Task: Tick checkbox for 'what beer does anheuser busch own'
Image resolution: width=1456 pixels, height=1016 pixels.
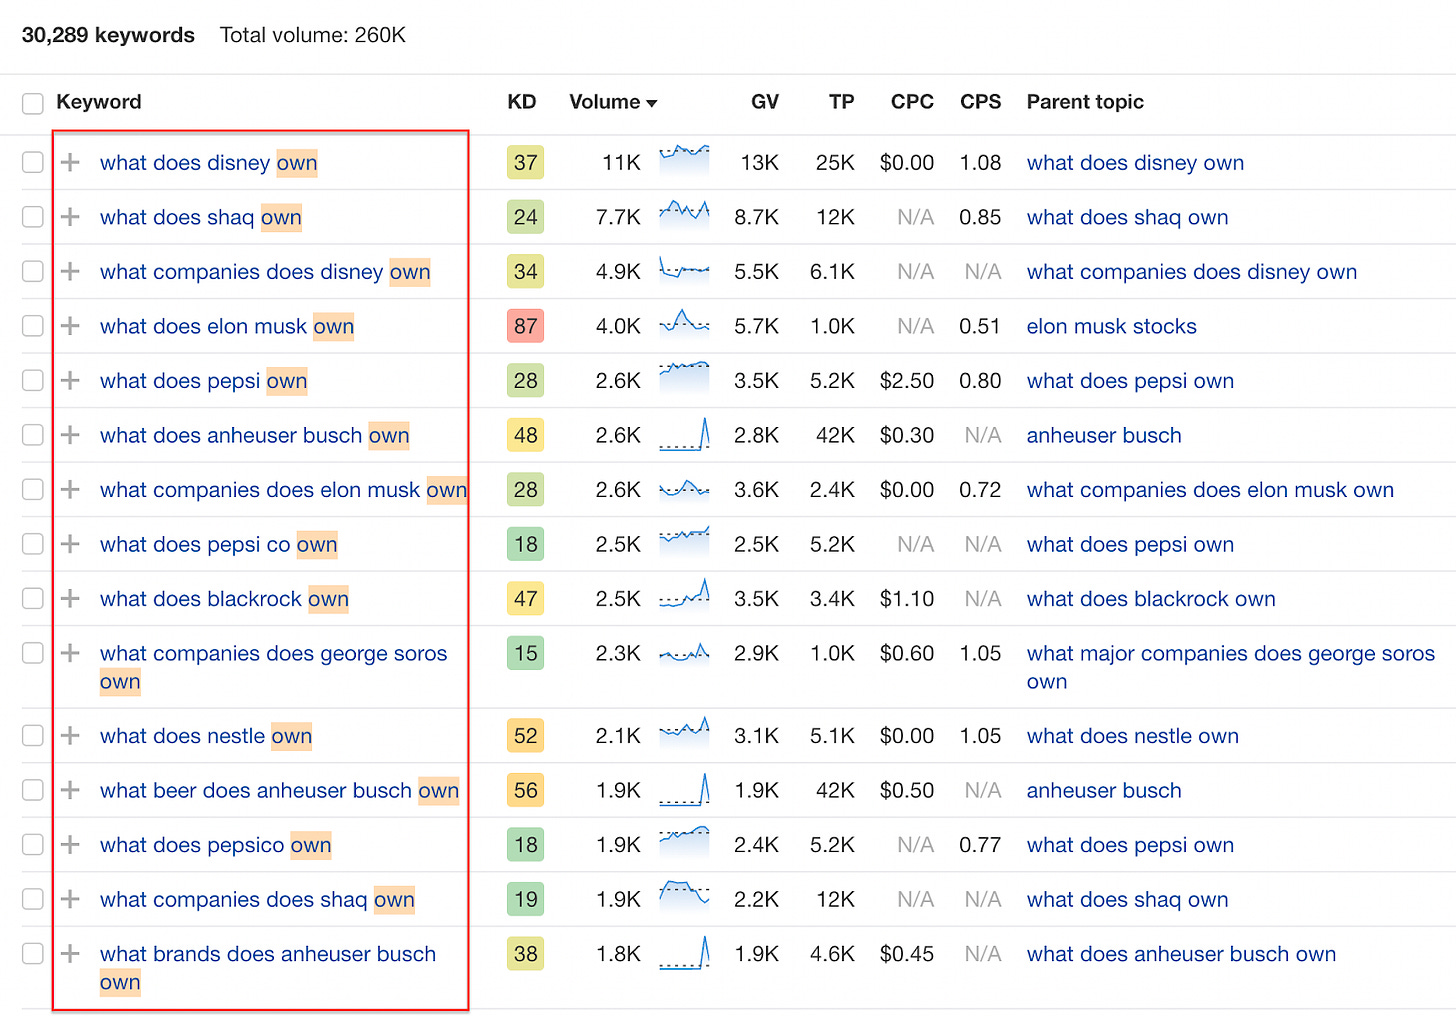Action: point(33,790)
